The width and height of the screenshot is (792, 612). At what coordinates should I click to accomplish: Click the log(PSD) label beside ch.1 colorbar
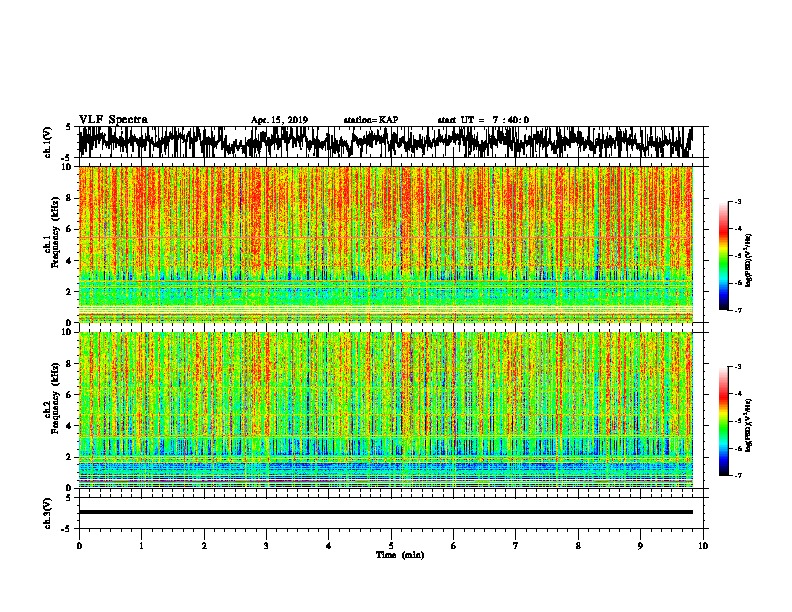click(749, 260)
